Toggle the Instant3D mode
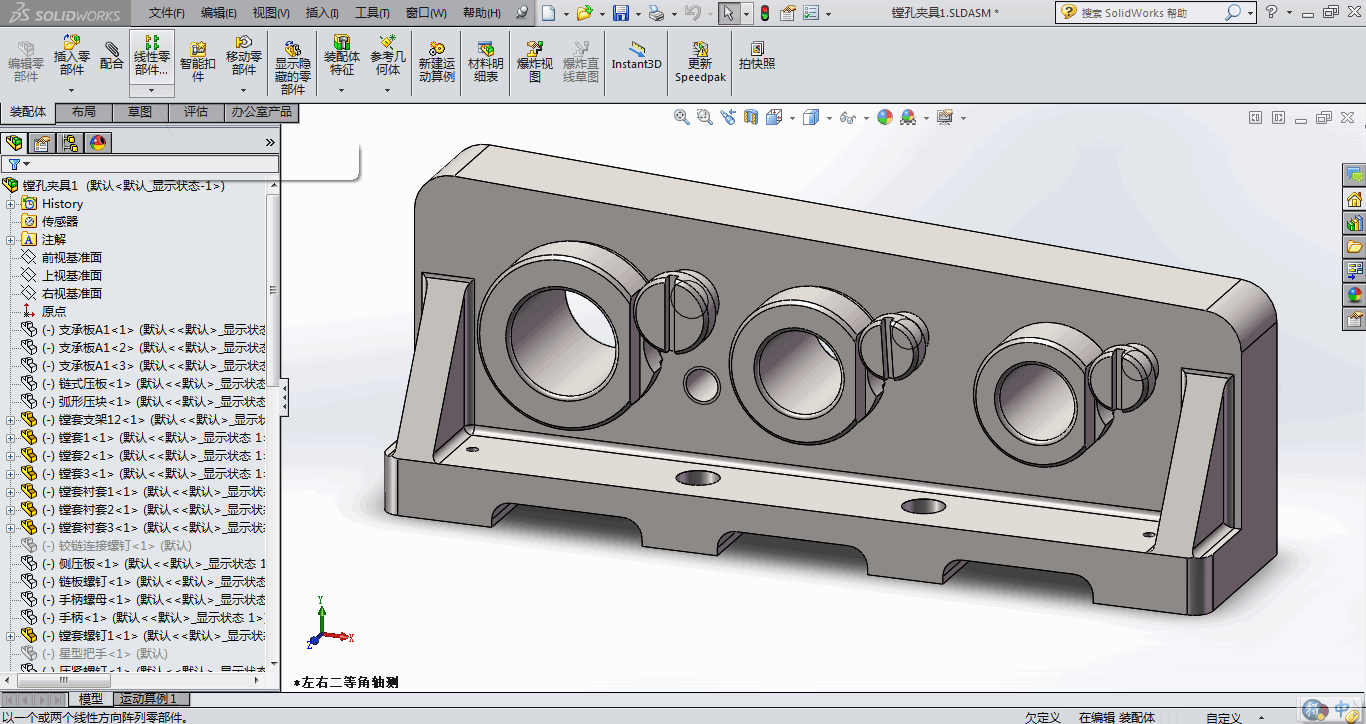Viewport: 1366px width, 724px height. (637, 56)
